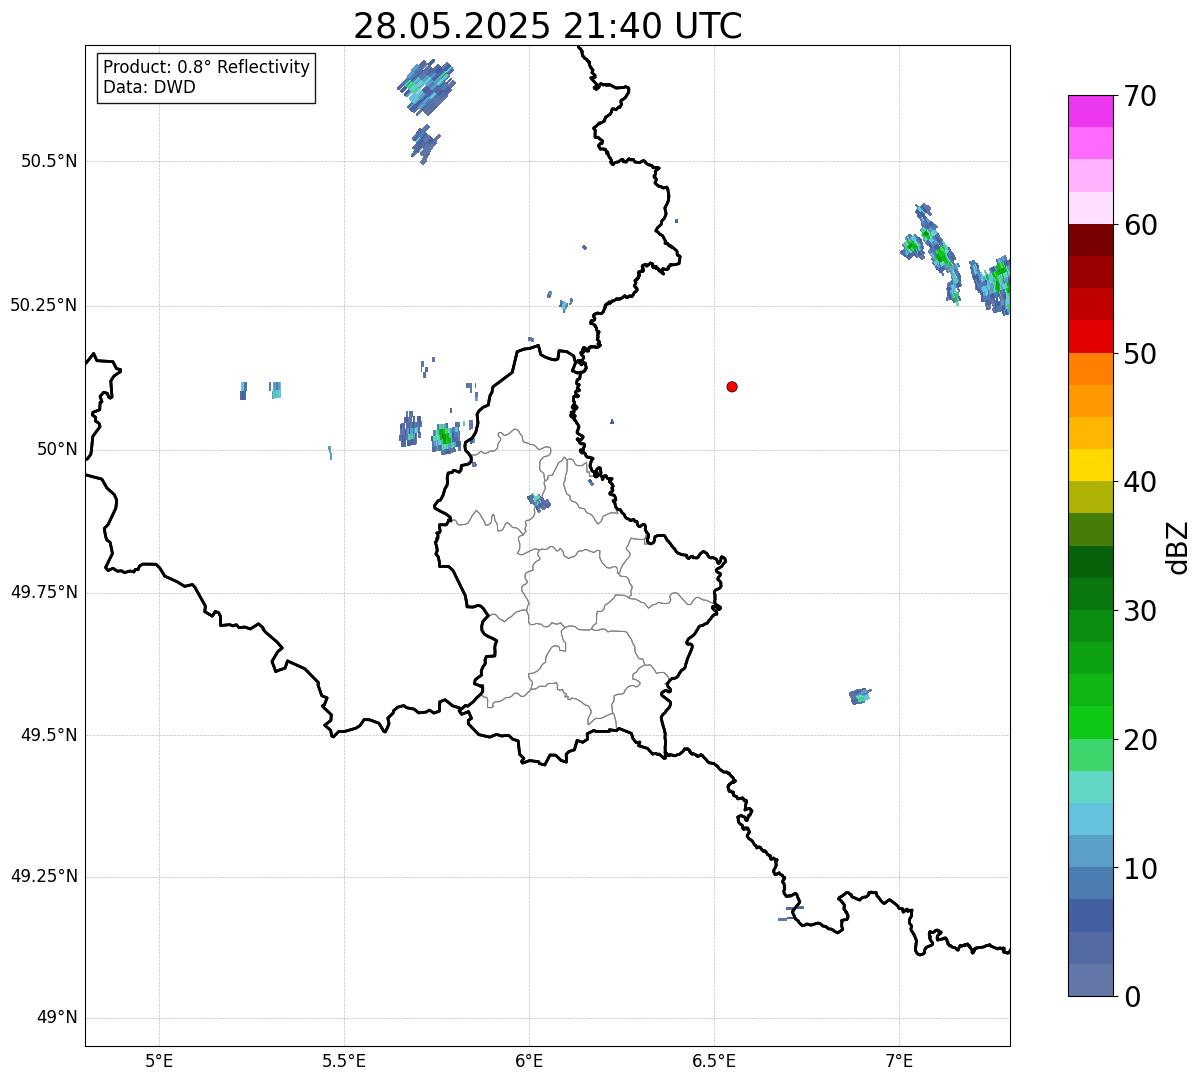Click the 49°N latitude label
This screenshot has height=1081, width=1202.
click(x=57, y=1018)
